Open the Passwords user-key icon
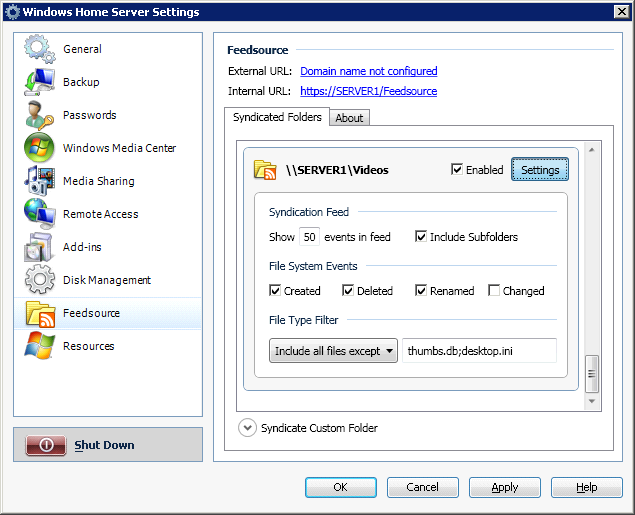 pos(39,115)
